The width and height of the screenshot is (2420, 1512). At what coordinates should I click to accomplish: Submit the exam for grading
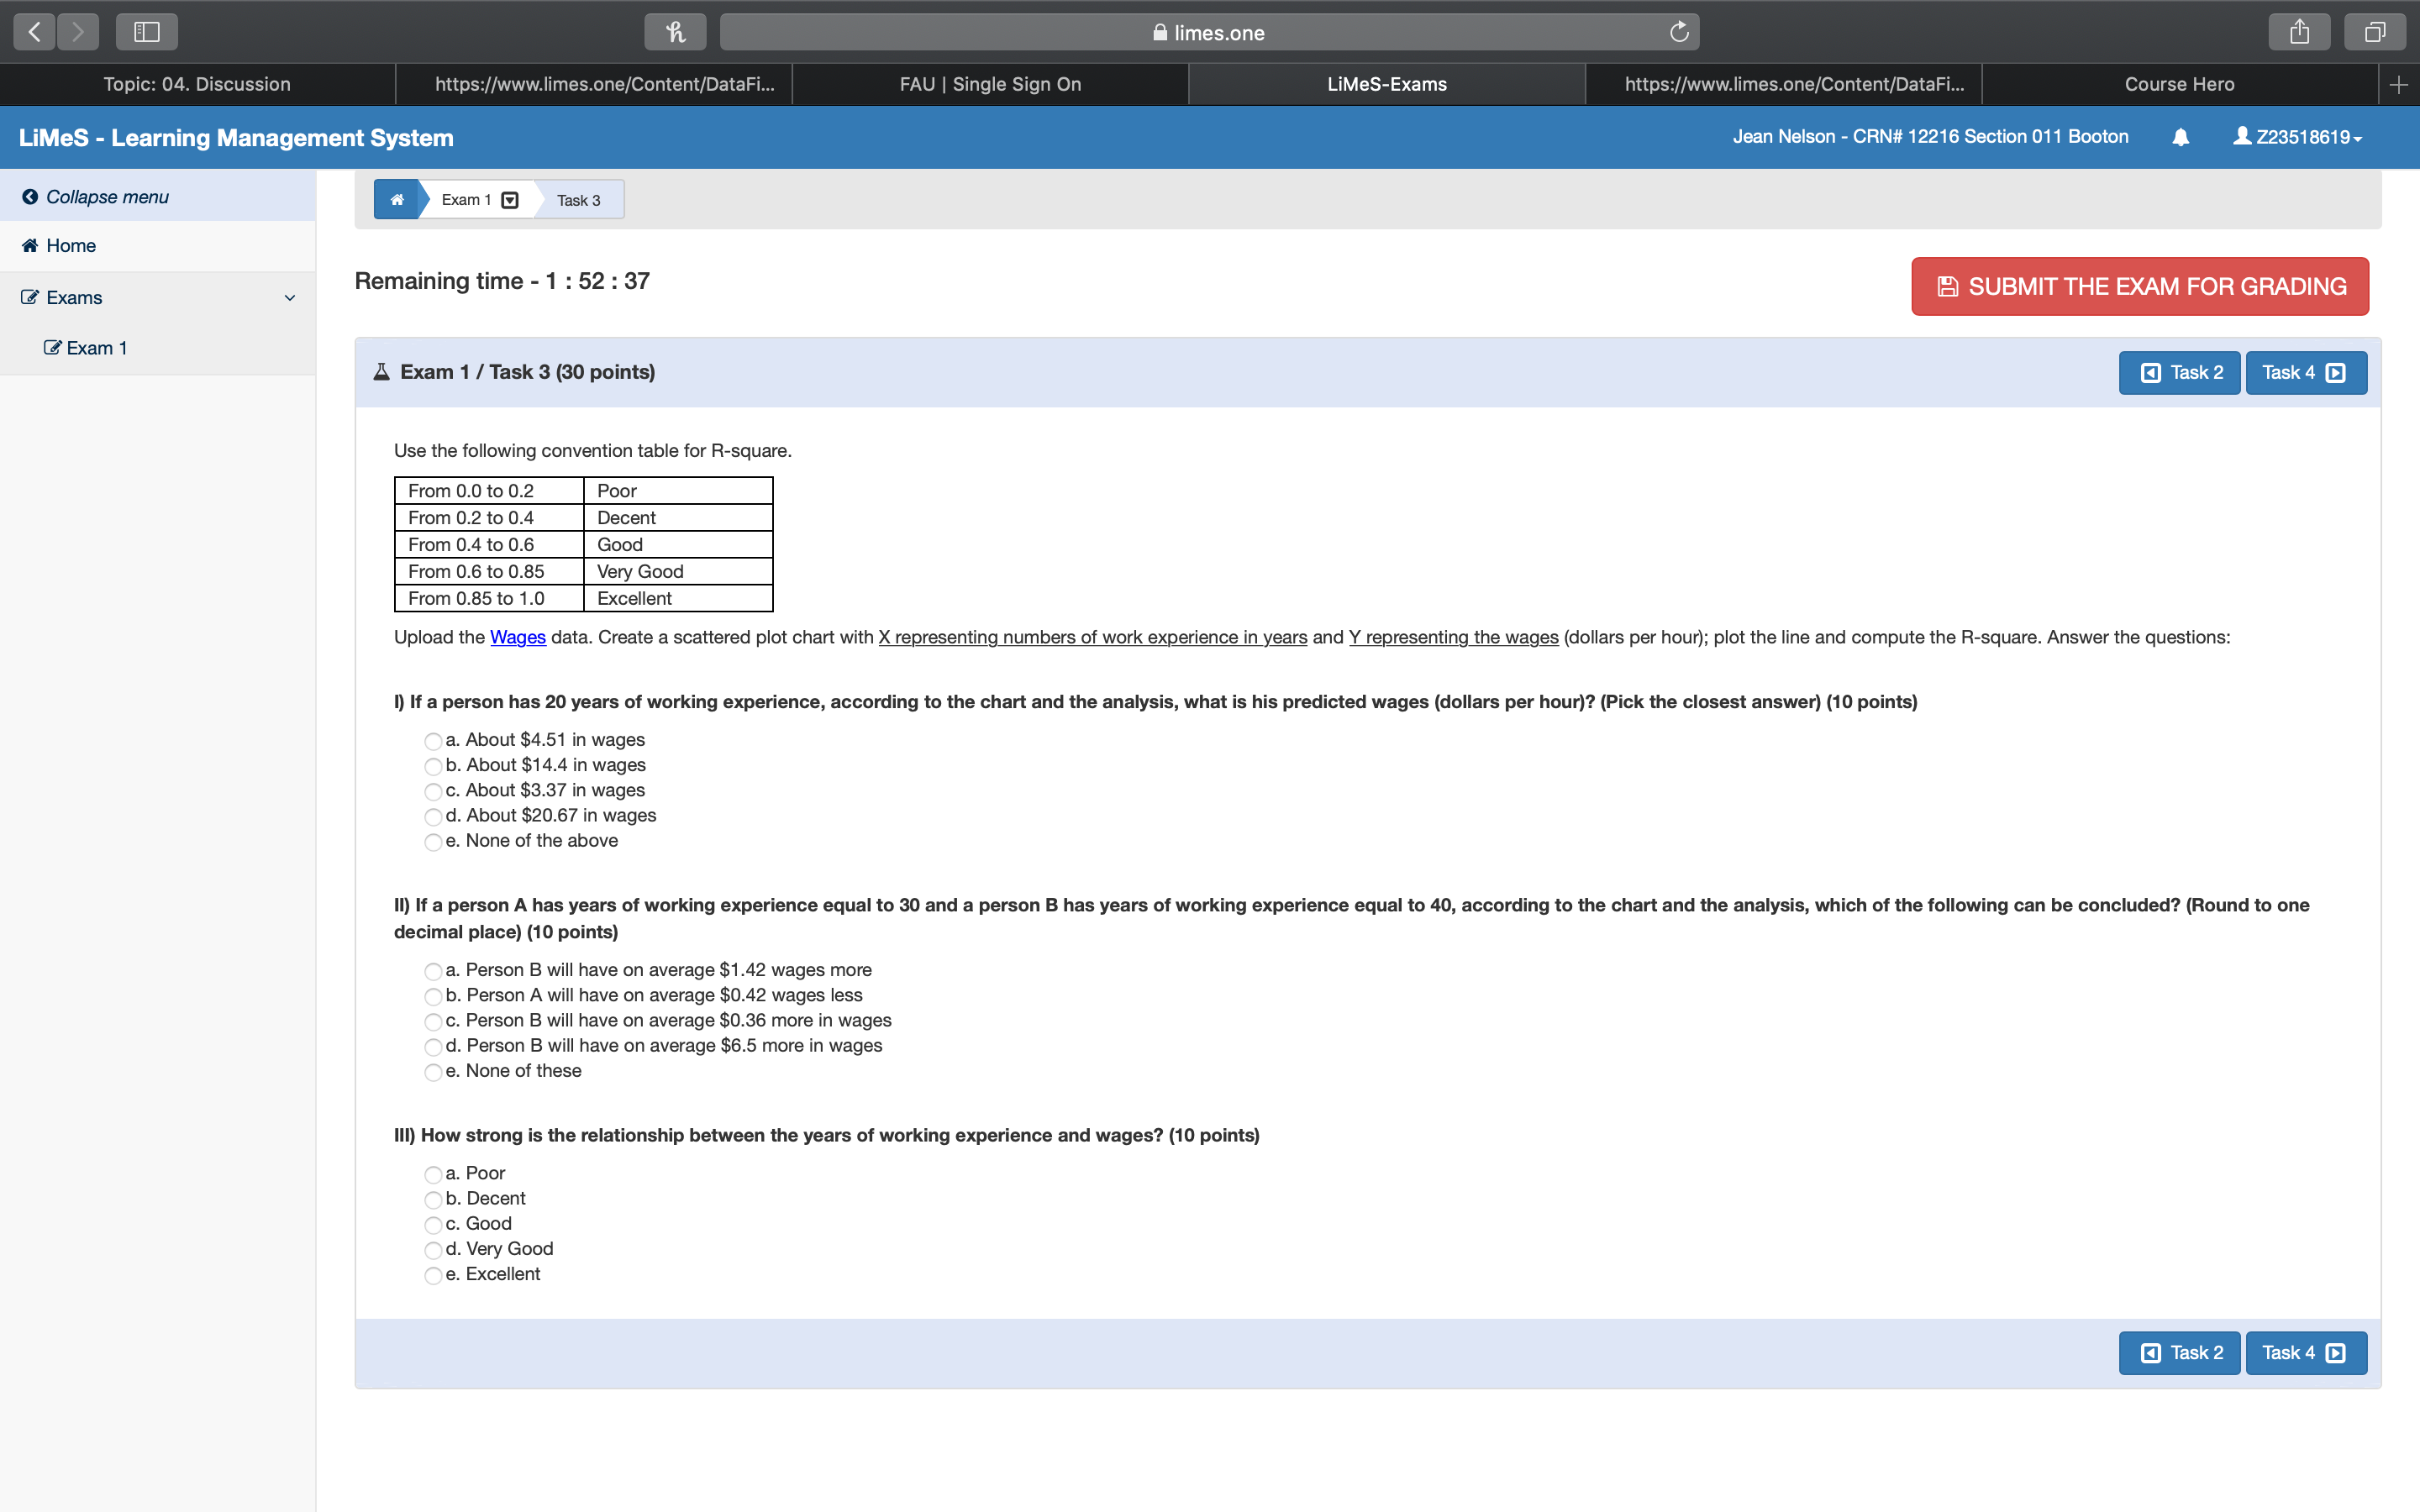tap(2139, 287)
